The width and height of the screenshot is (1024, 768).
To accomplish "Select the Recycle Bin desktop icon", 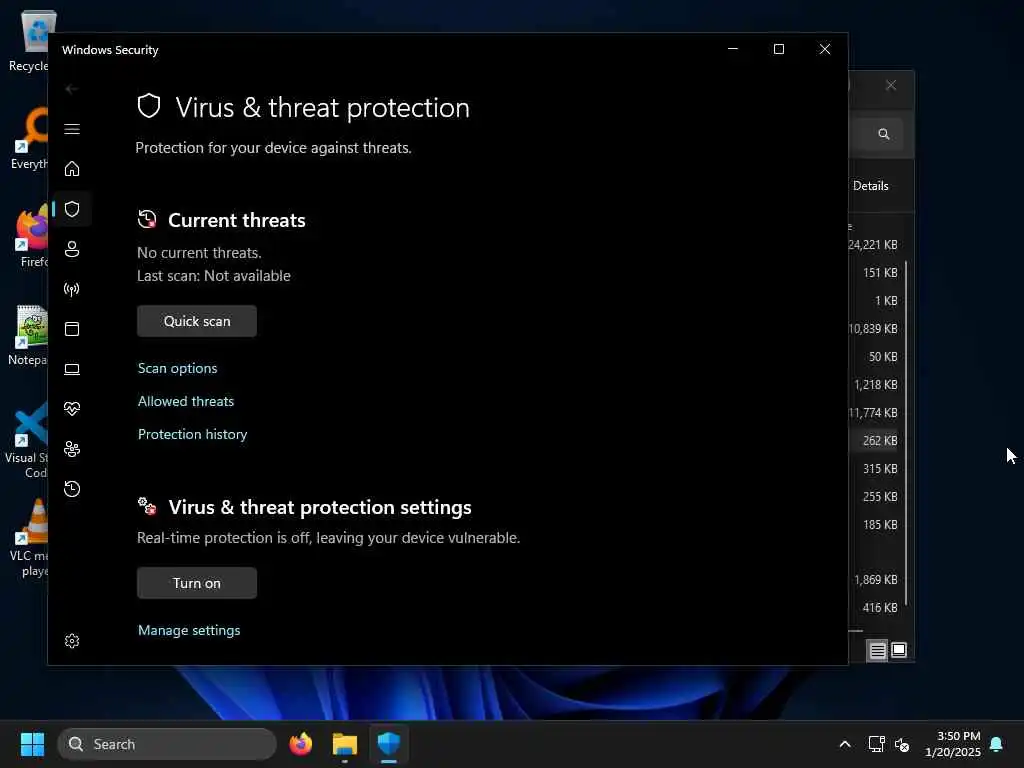I will [28, 40].
